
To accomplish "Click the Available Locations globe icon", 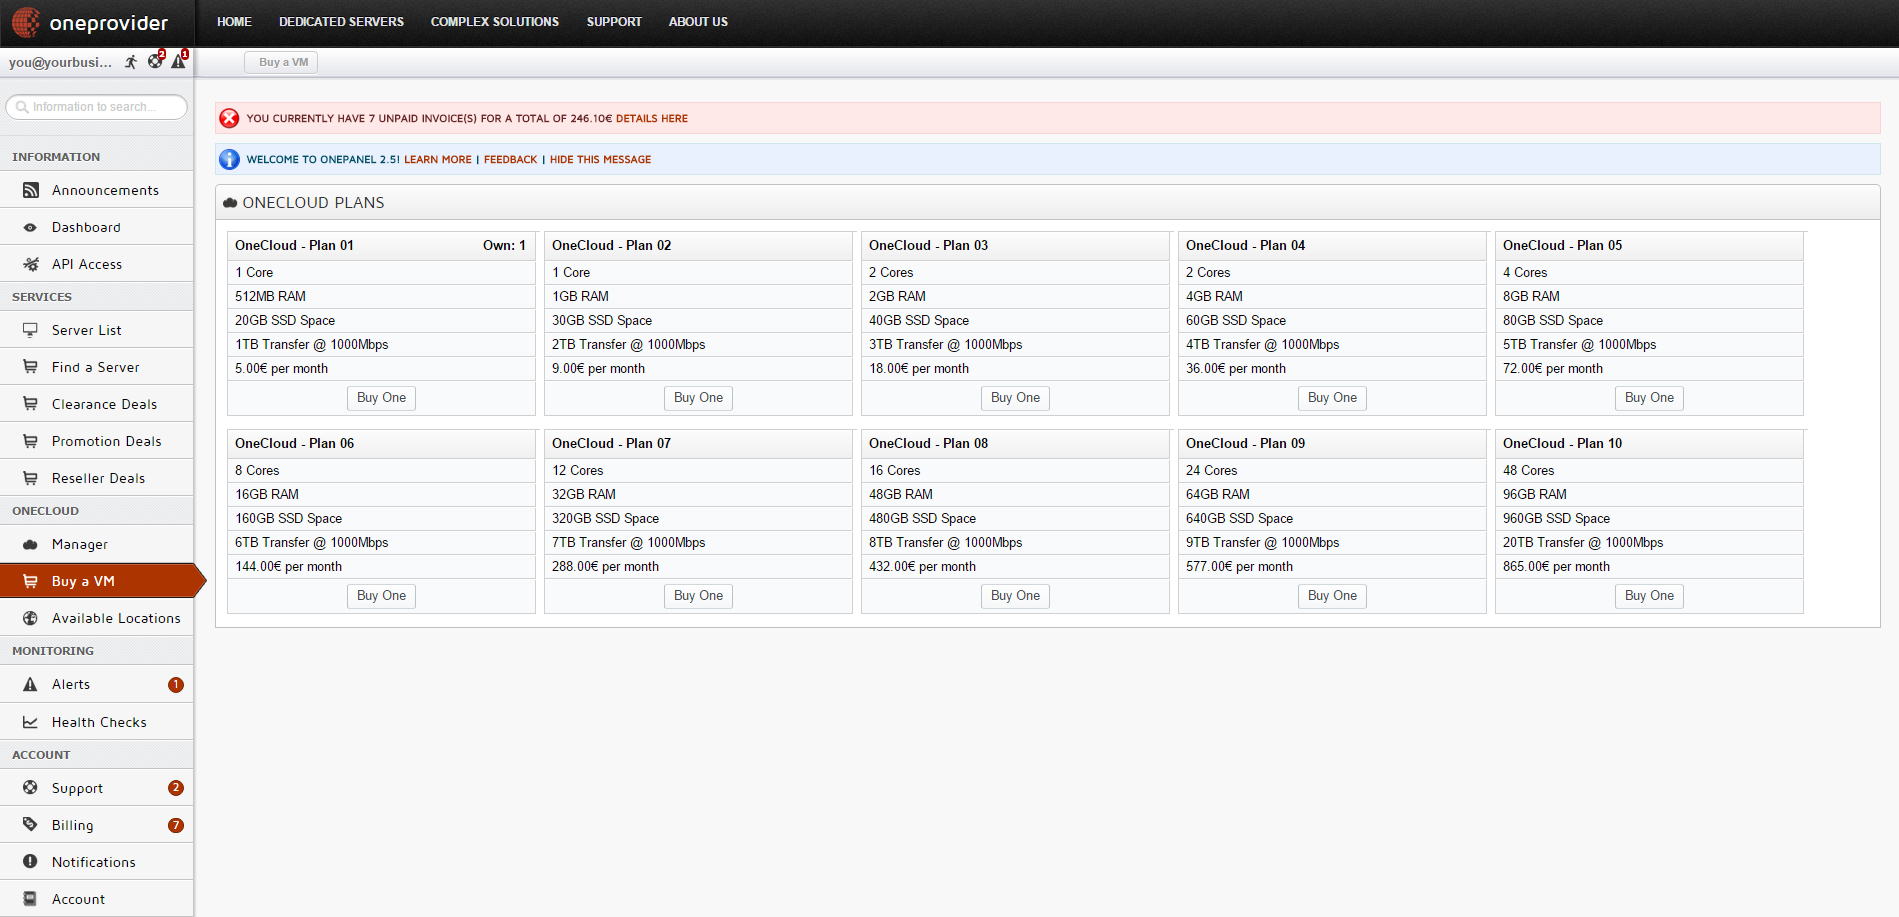I will click(31, 618).
